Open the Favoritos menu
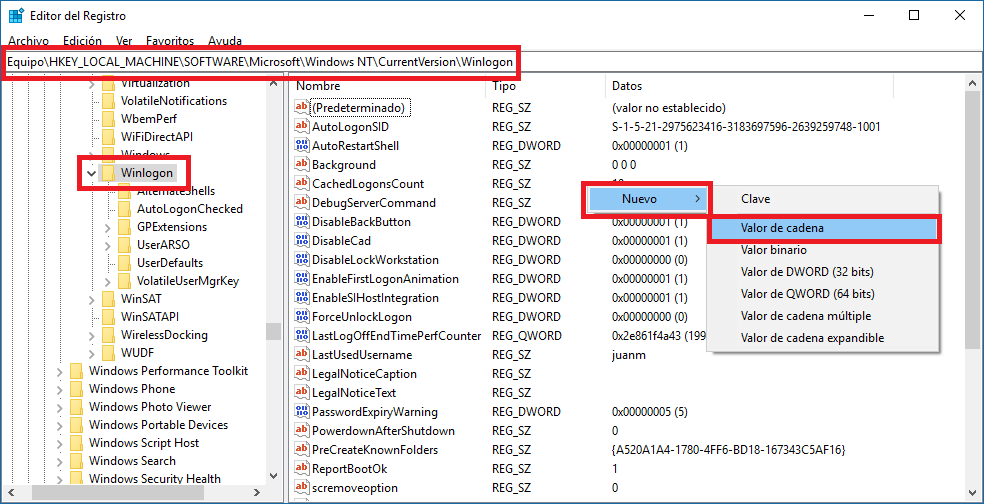 click(x=170, y=41)
